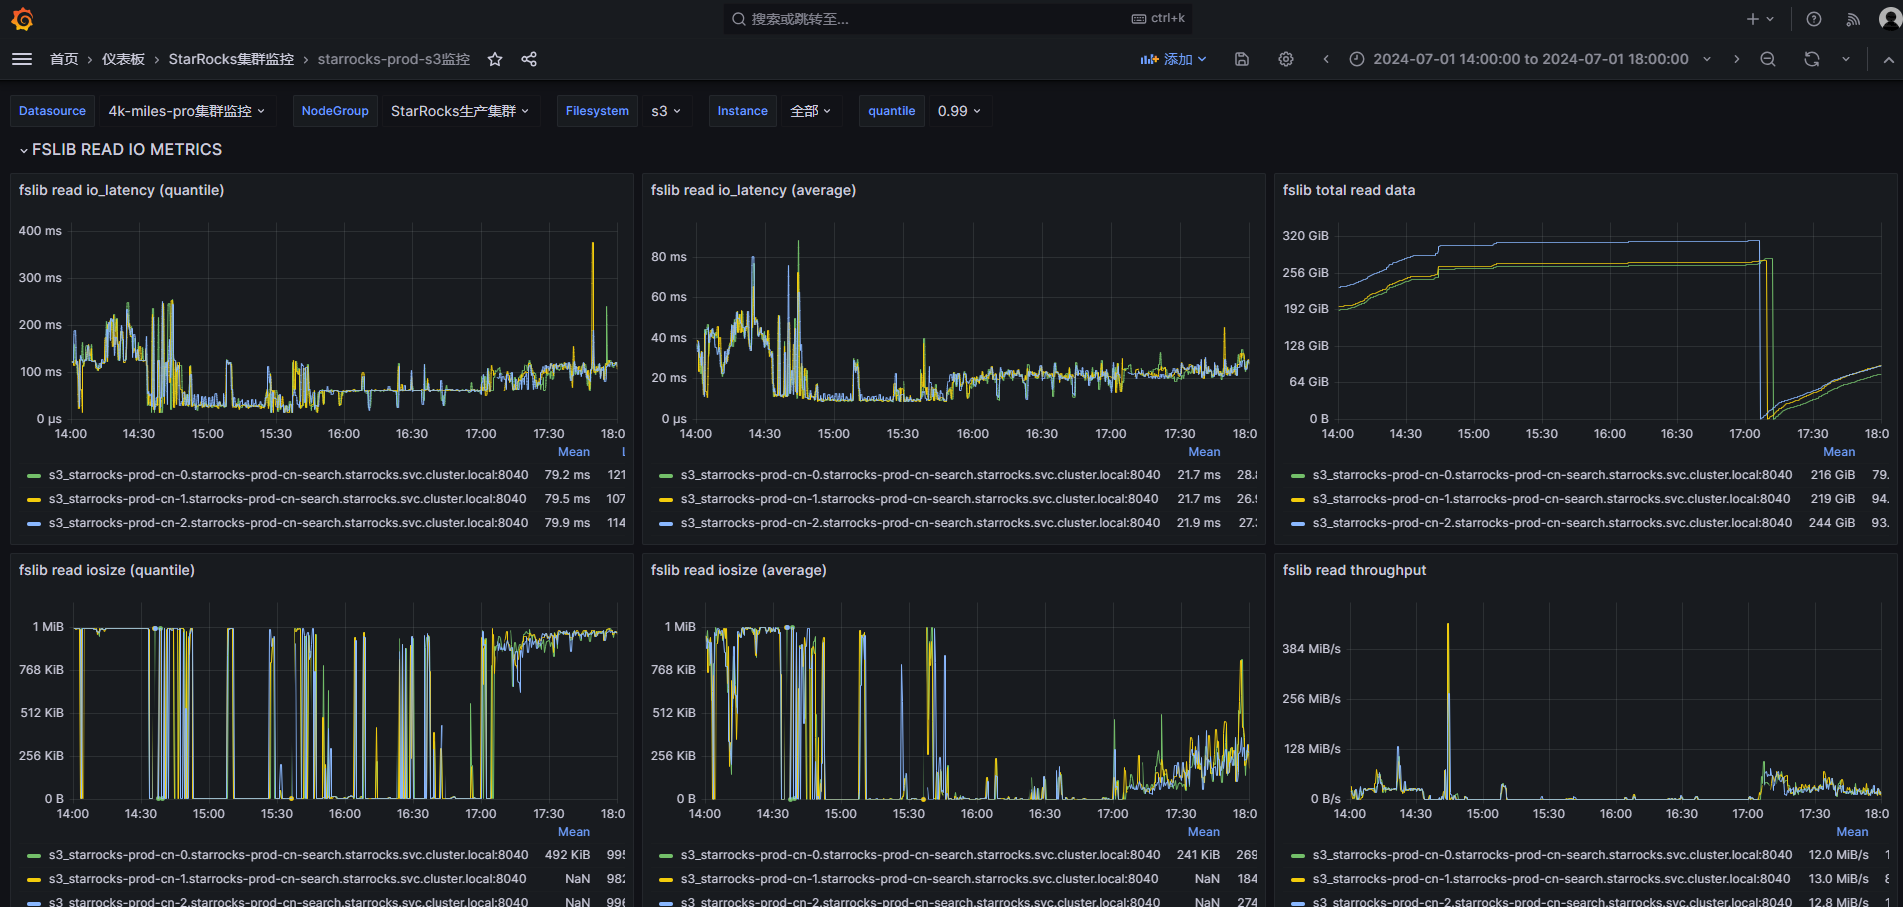
Task: Open fslib read io_latency (average) panel title
Action: point(753,190)
